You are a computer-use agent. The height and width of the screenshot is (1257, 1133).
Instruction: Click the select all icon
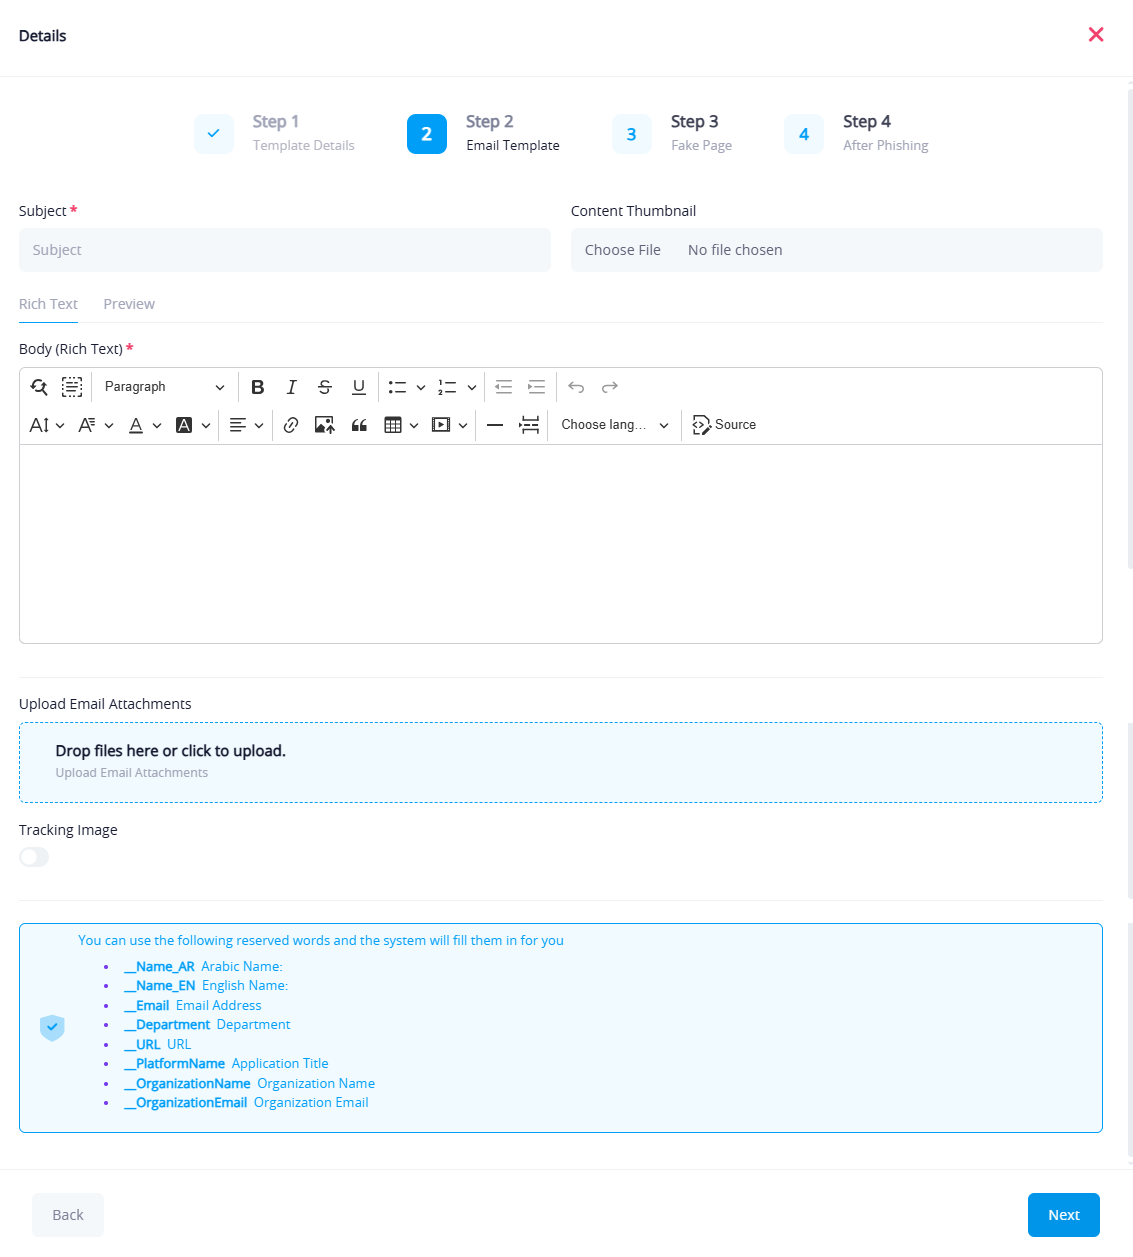72,387
